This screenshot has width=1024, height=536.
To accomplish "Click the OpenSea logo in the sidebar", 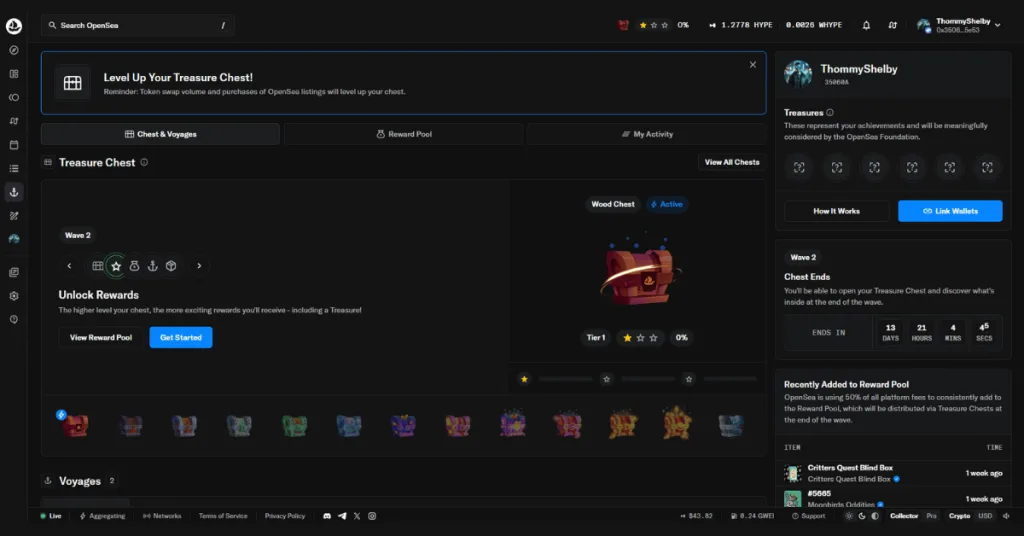I will (x=14, y=25).
